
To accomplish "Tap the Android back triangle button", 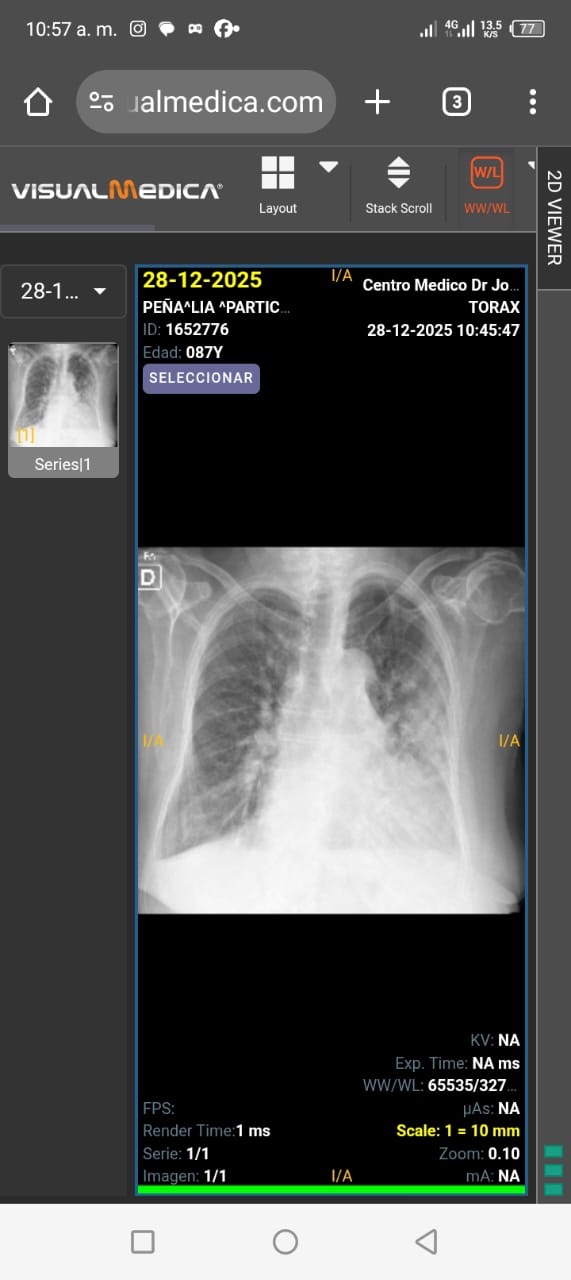I will [426, 1242].
